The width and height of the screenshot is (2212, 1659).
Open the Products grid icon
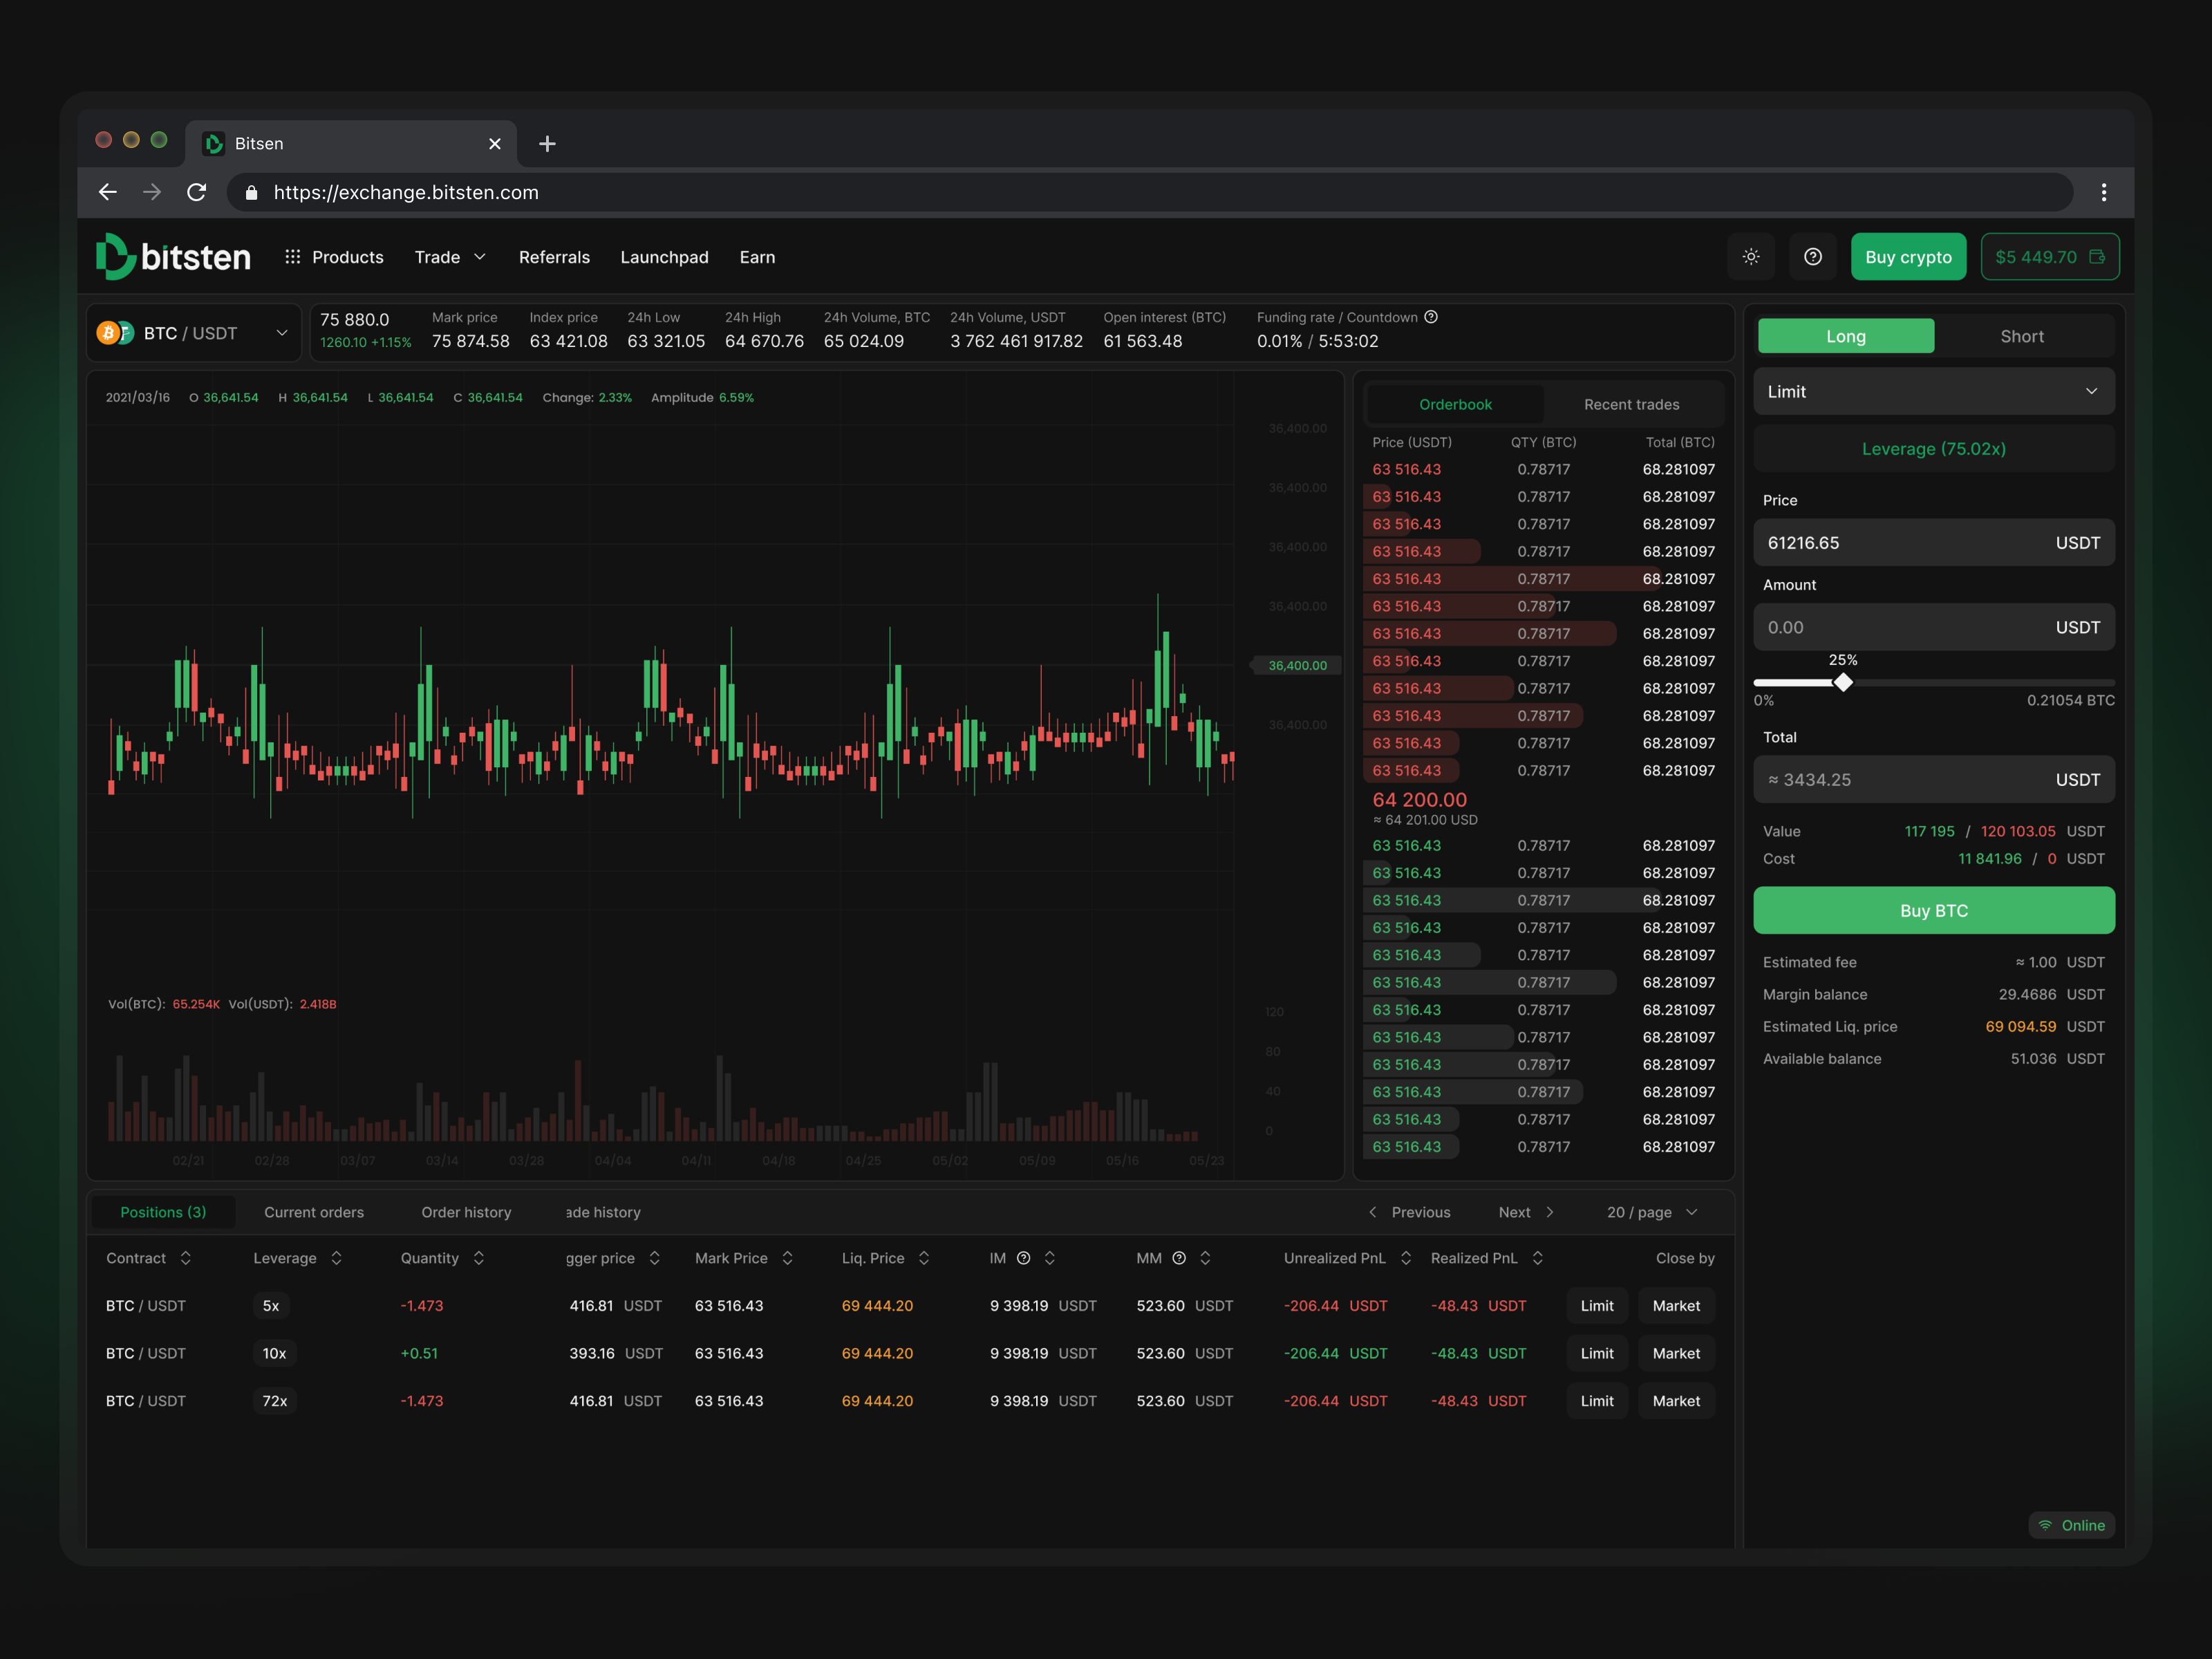pyautogui.click(x=292, y=257)
